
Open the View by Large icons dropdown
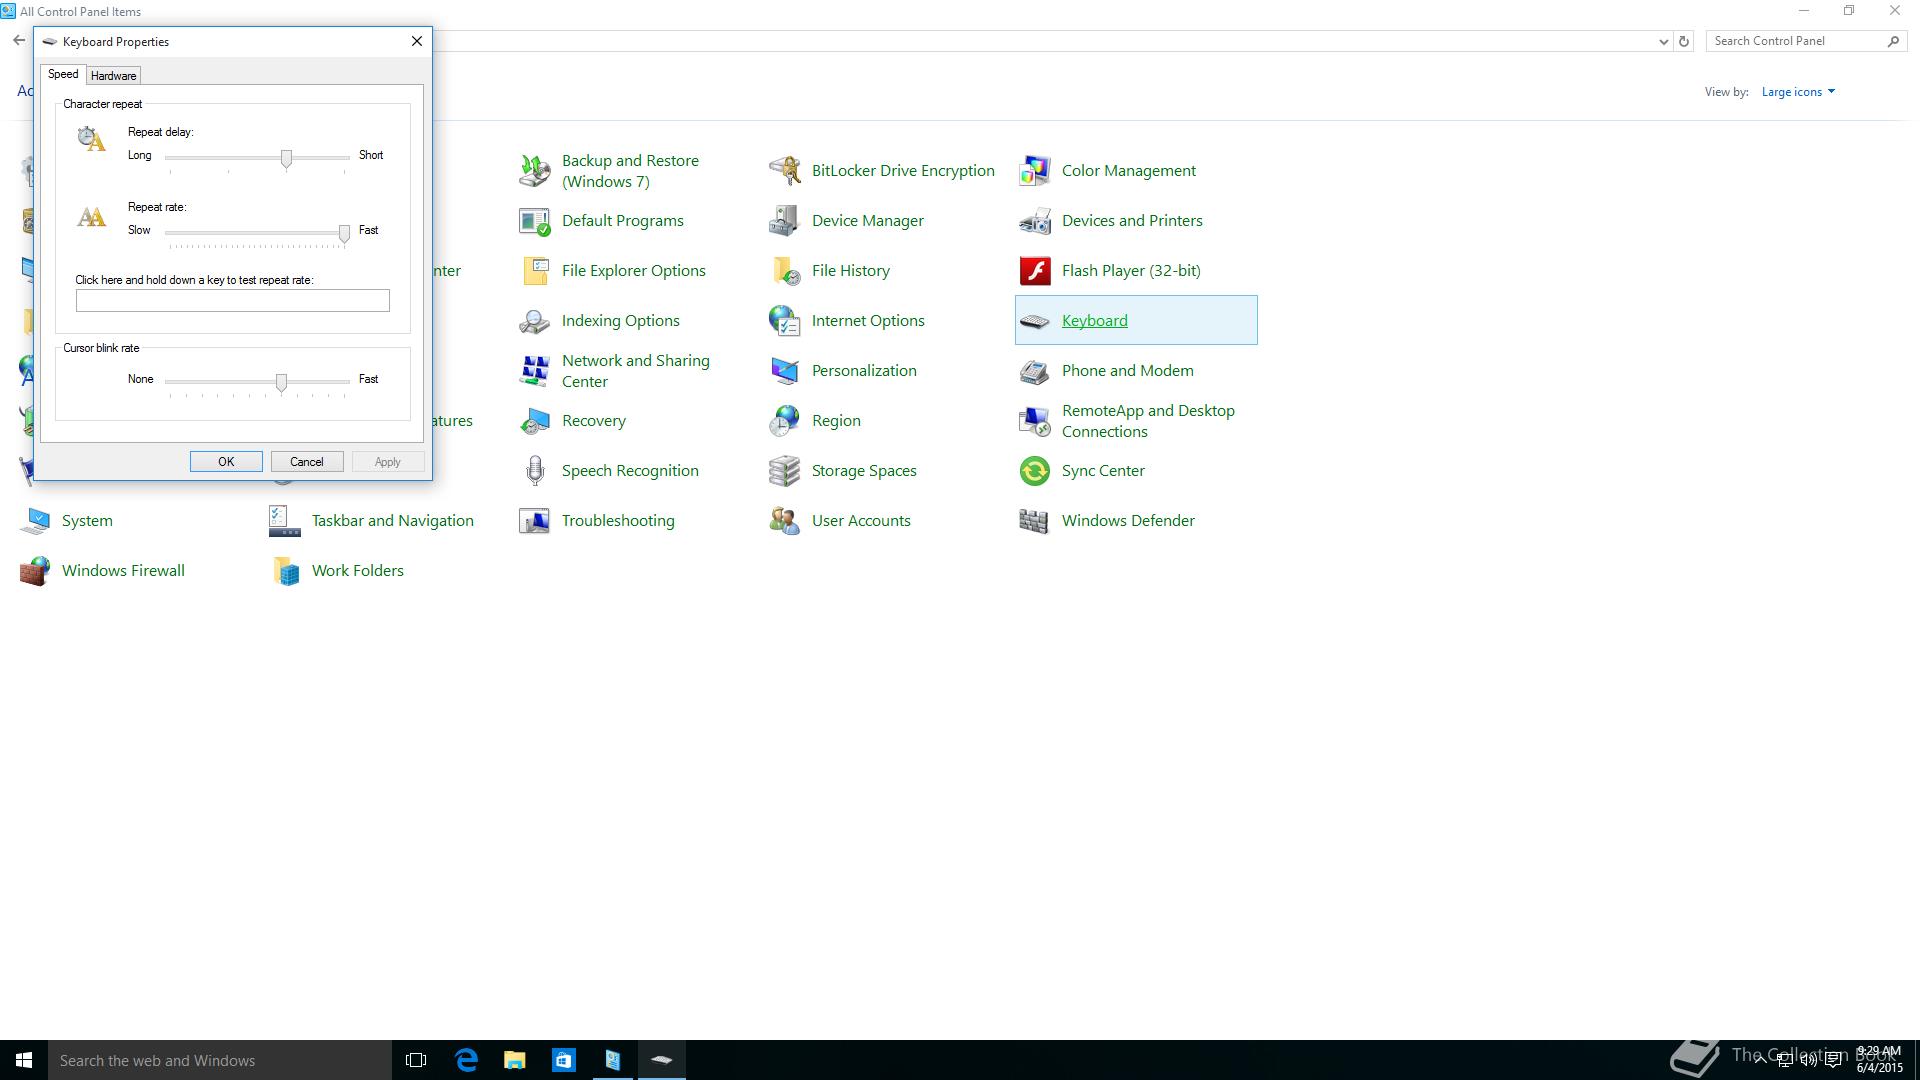pos(1798,92)
